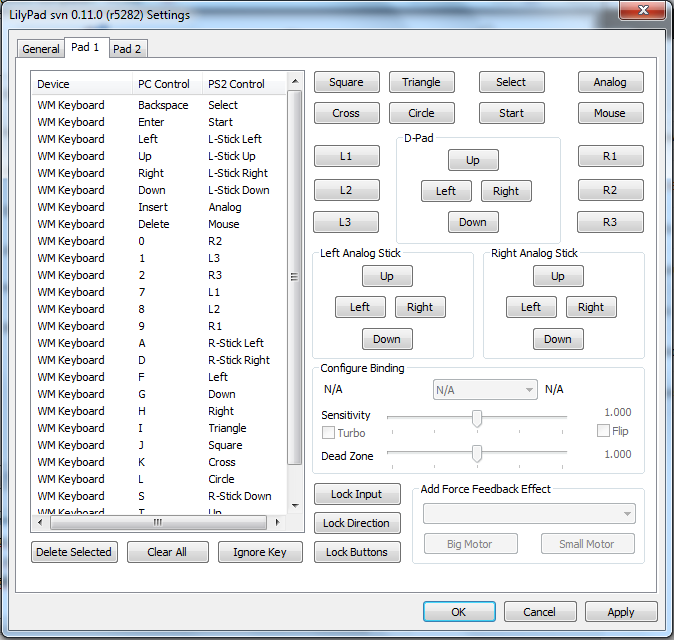Viewport: 674px width, 640px height.
Task: Bind the R1 button
Action: tap(610, 156)
